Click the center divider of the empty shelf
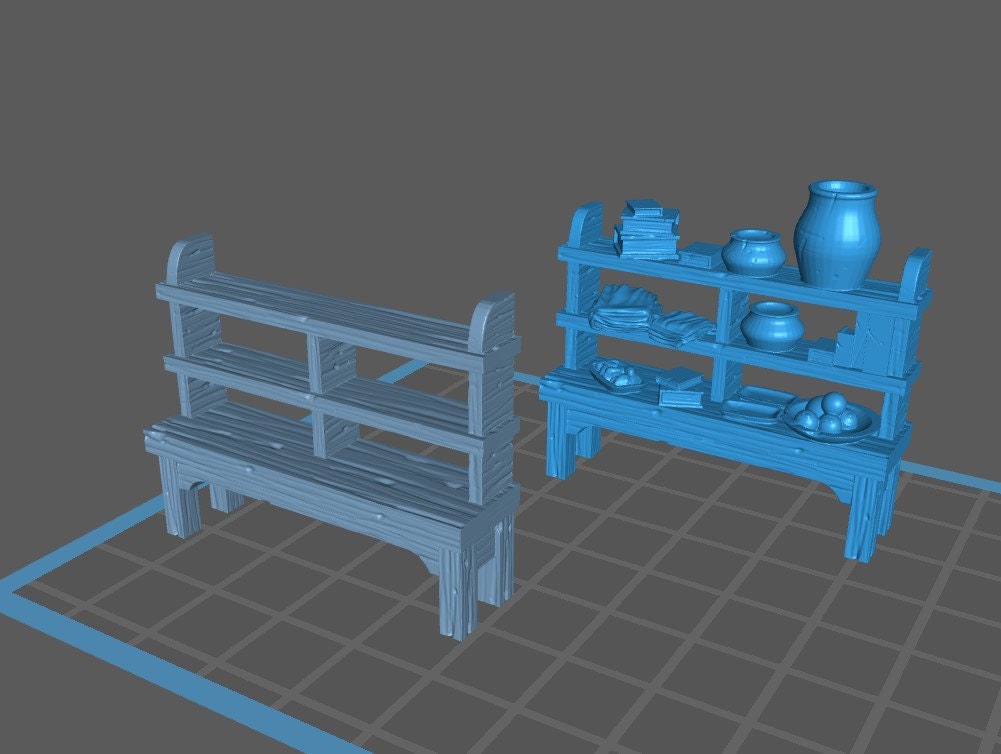Viewport: 1001px width, 754px height. coord(319,395)
